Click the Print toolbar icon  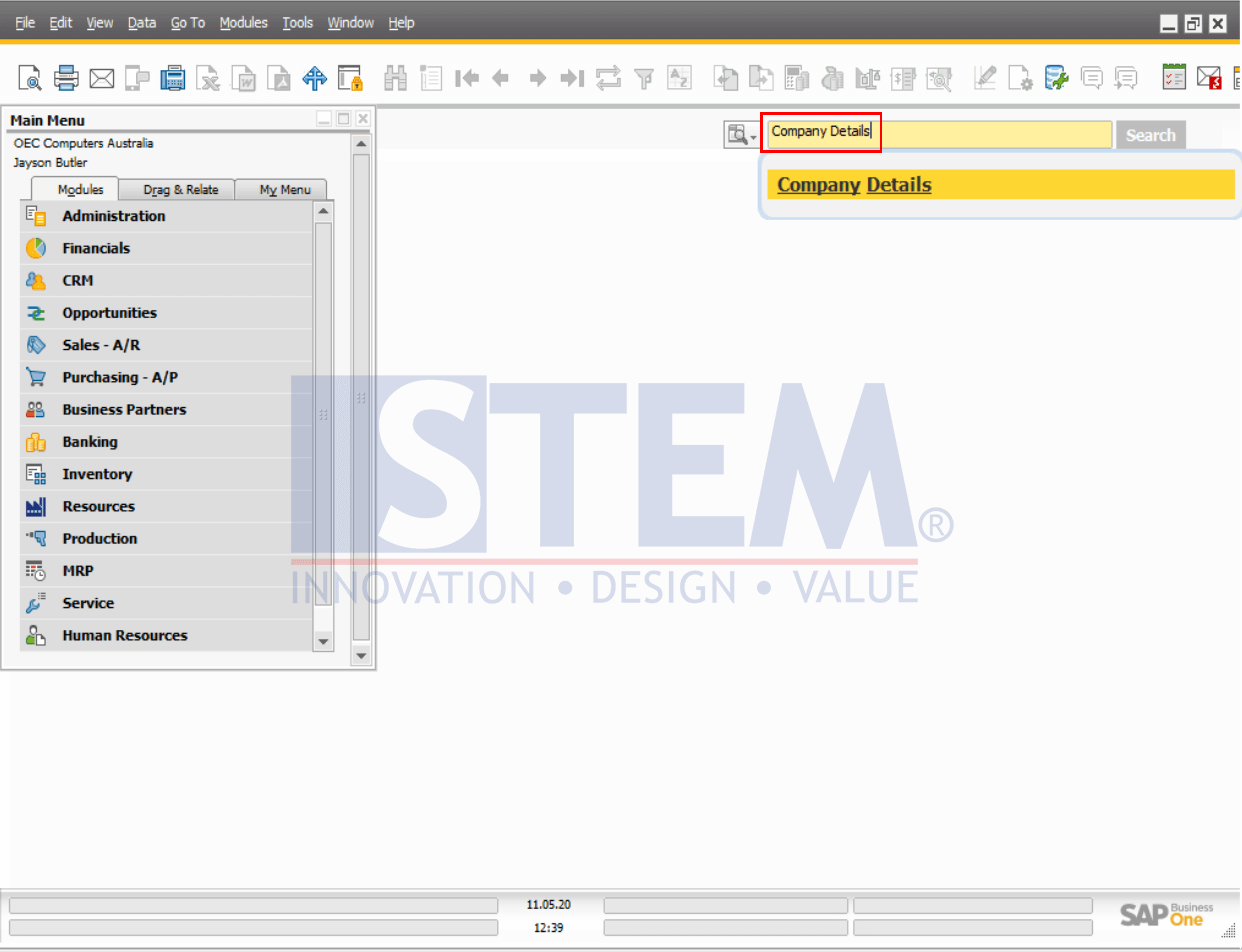pos(66,78)
